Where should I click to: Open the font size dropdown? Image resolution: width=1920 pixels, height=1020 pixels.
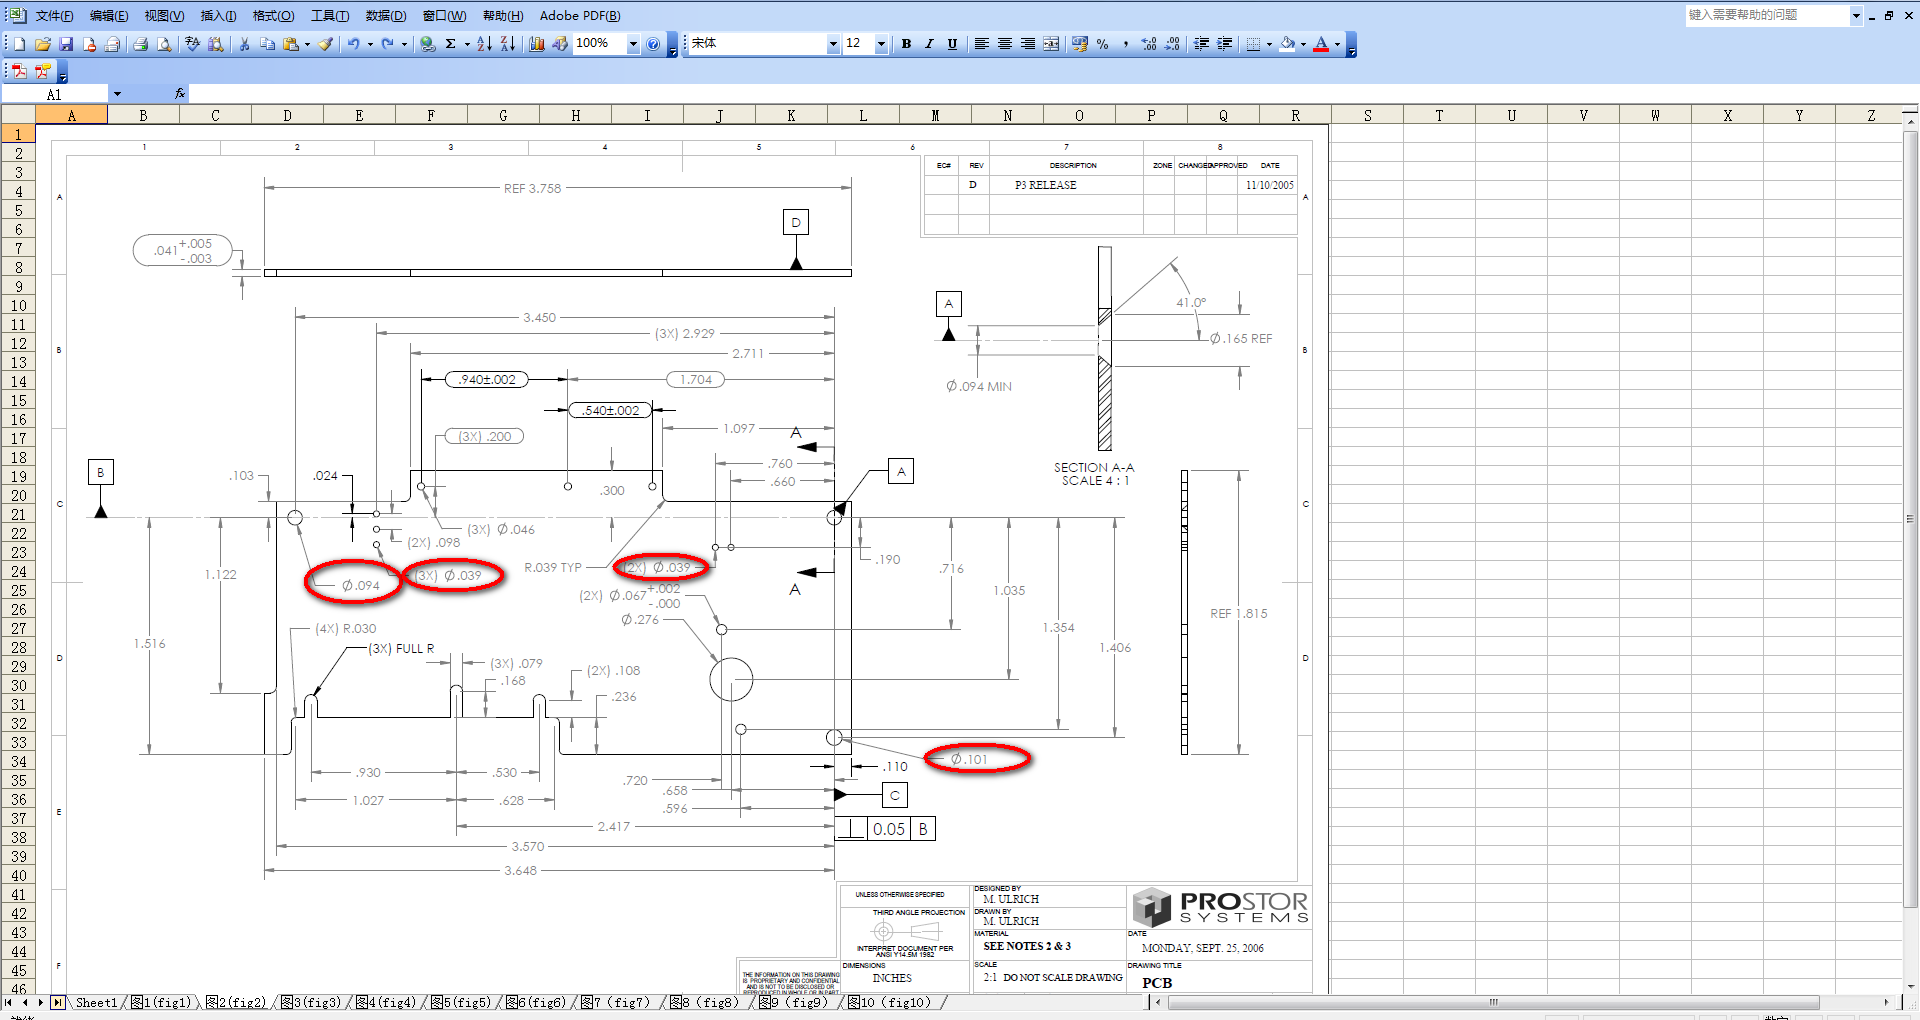(x=881, y=44)
